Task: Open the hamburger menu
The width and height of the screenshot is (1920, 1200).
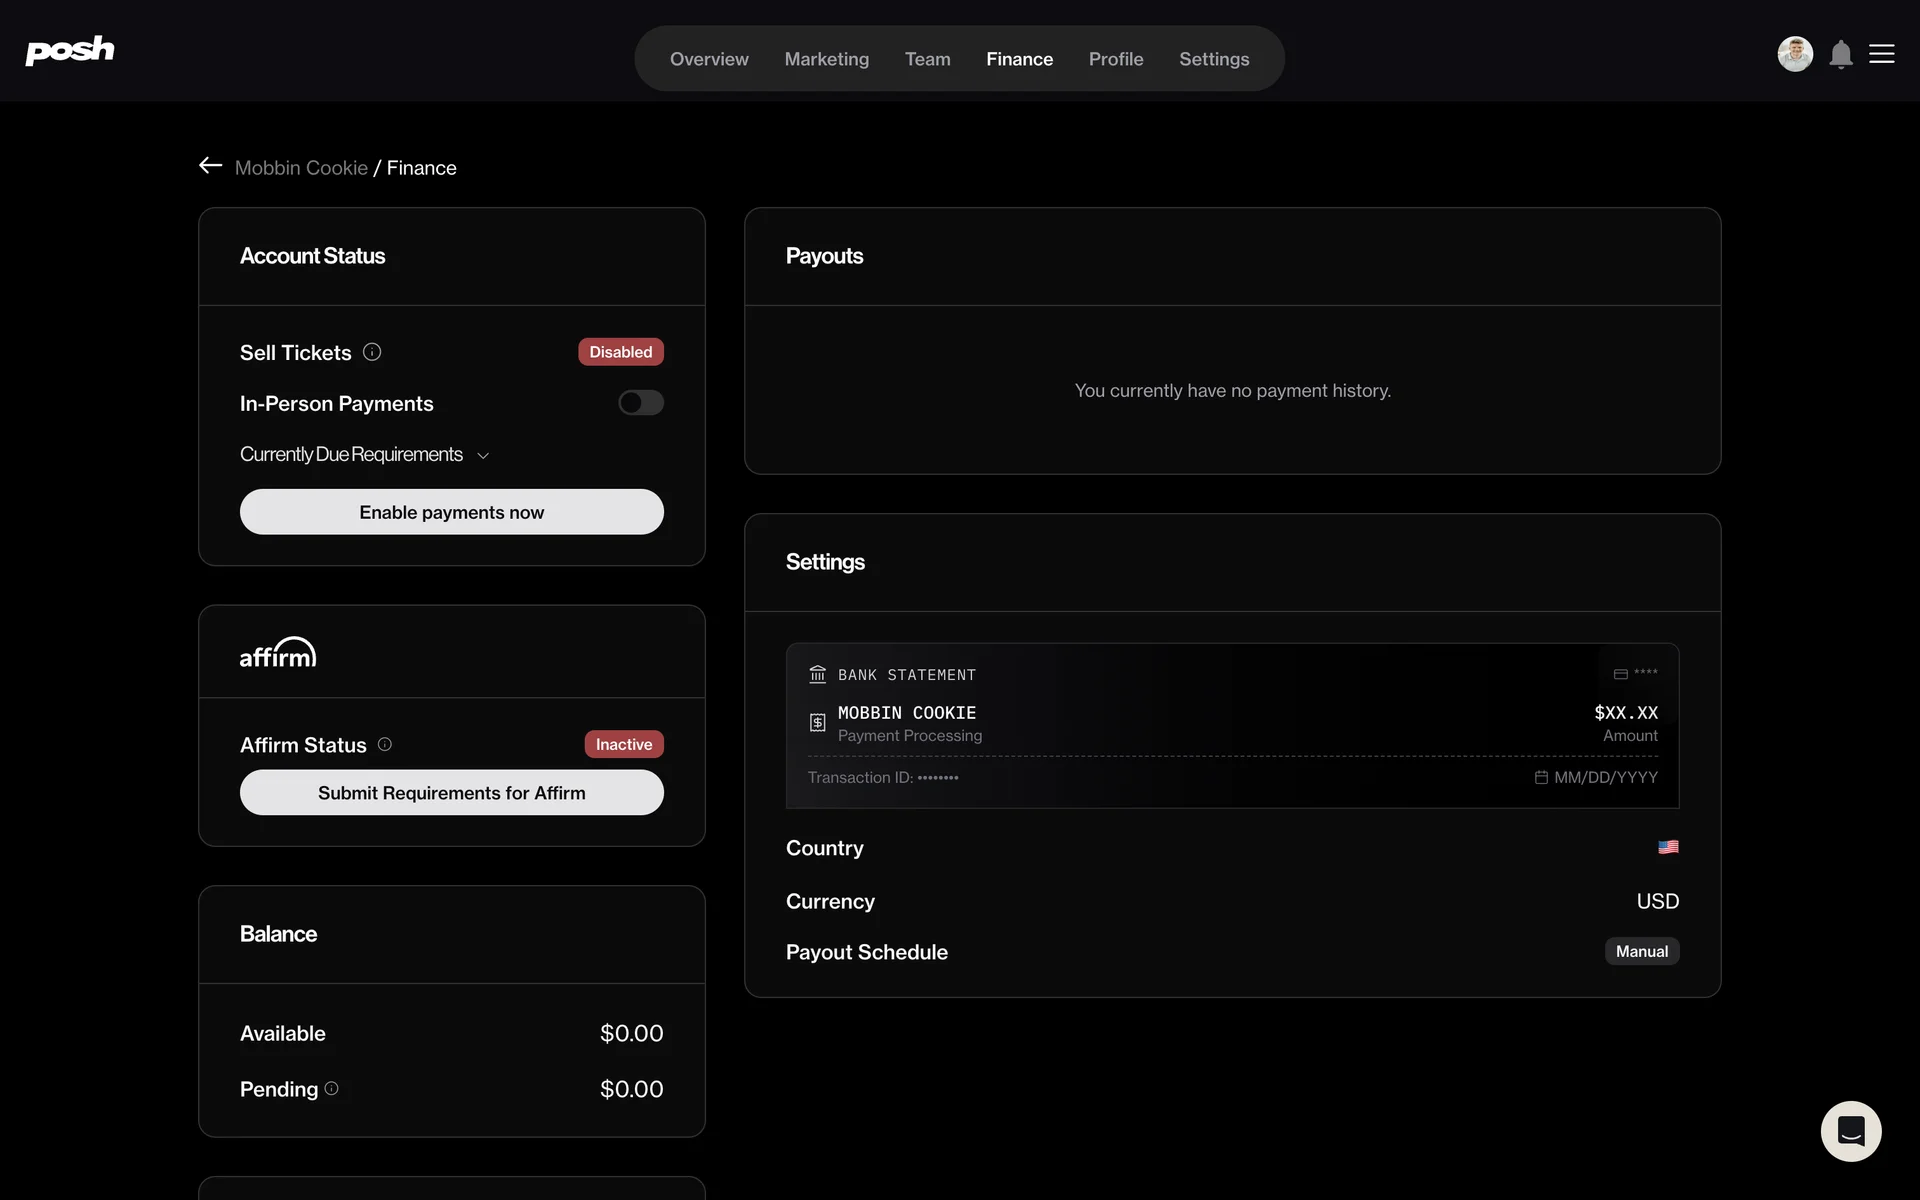Action: 1882,54
